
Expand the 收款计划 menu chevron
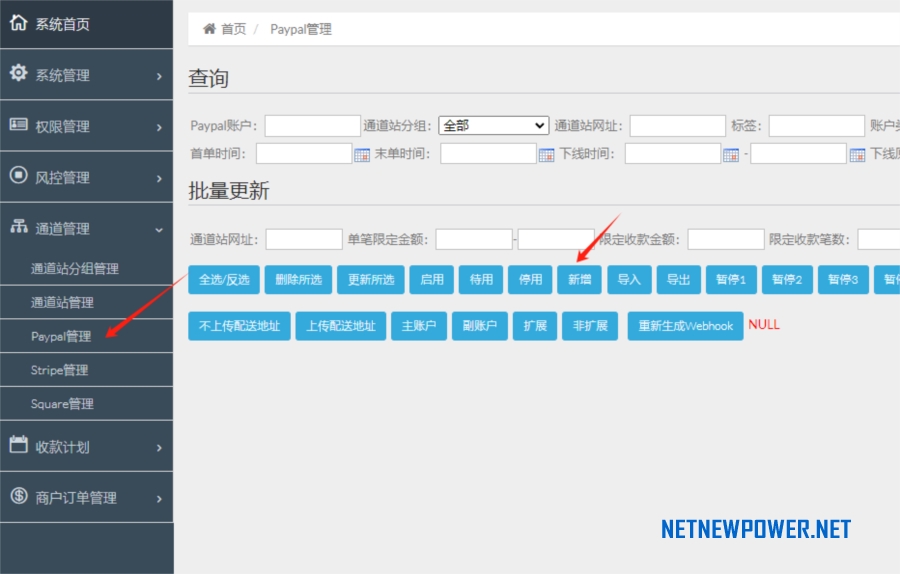click(159, 447)
